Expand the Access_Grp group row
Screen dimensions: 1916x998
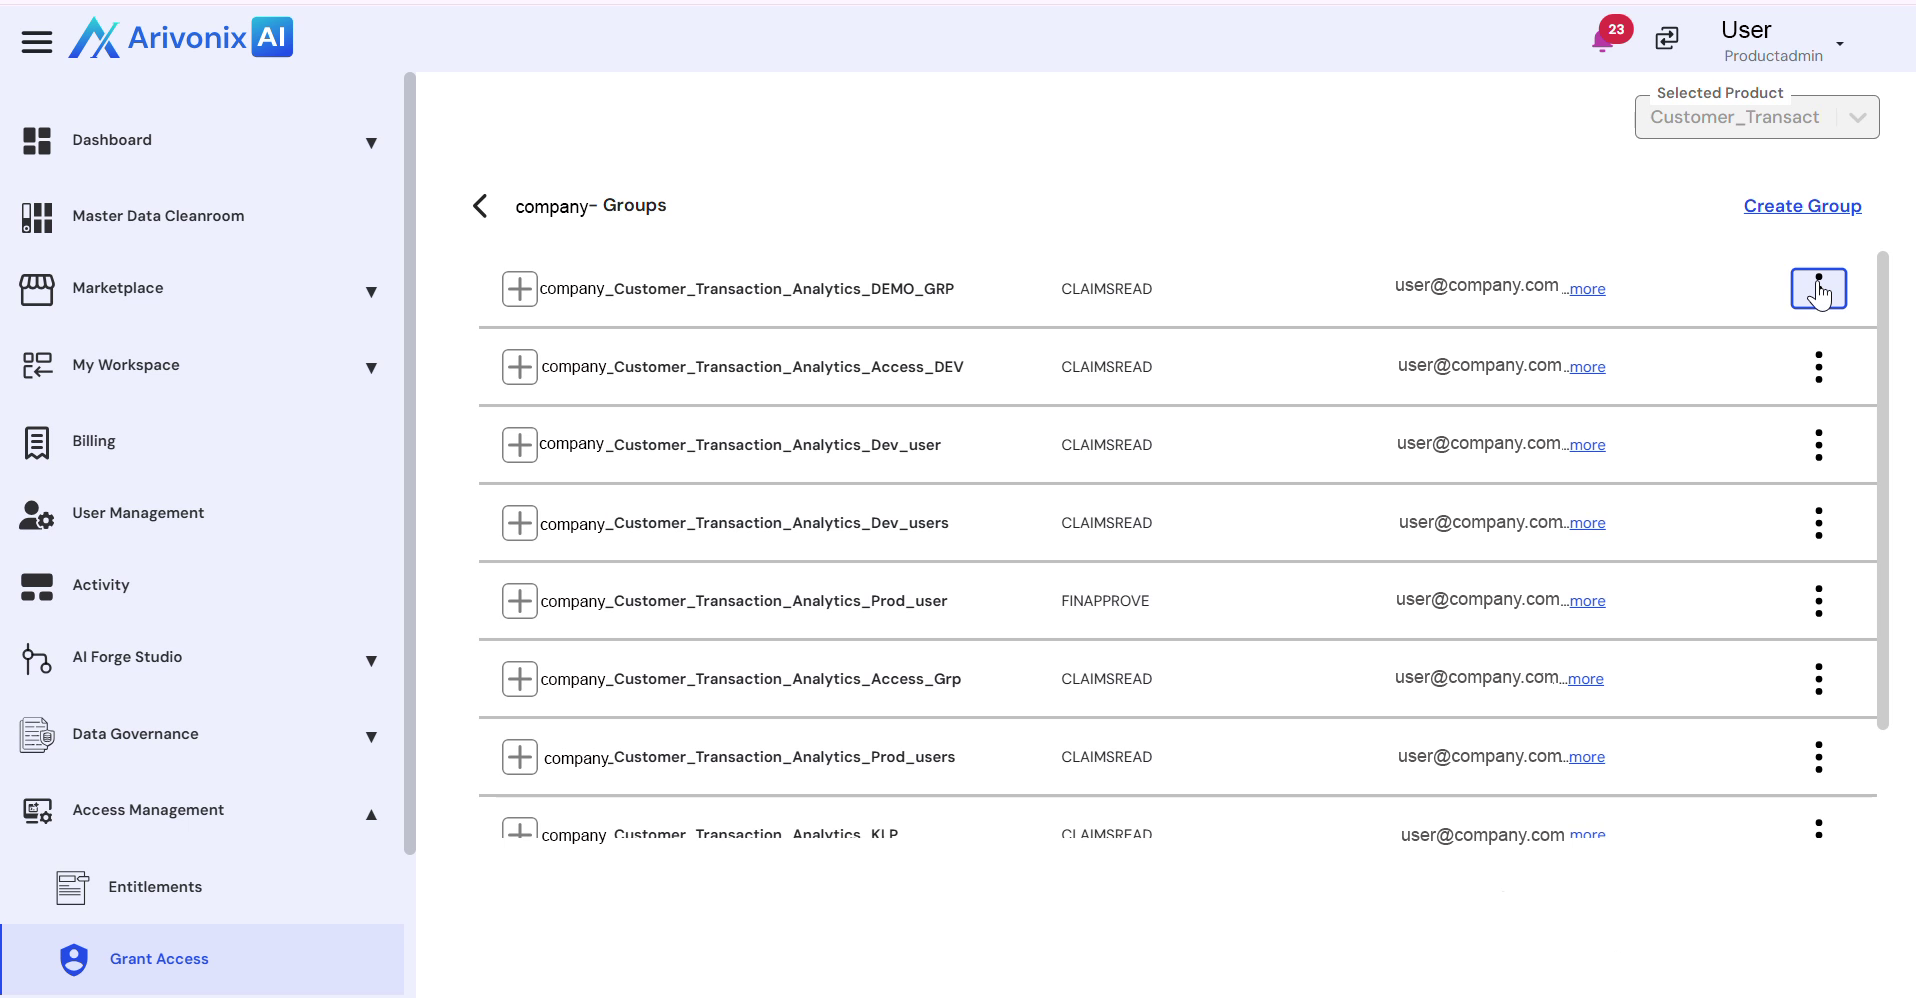click(x=519, y=679)
